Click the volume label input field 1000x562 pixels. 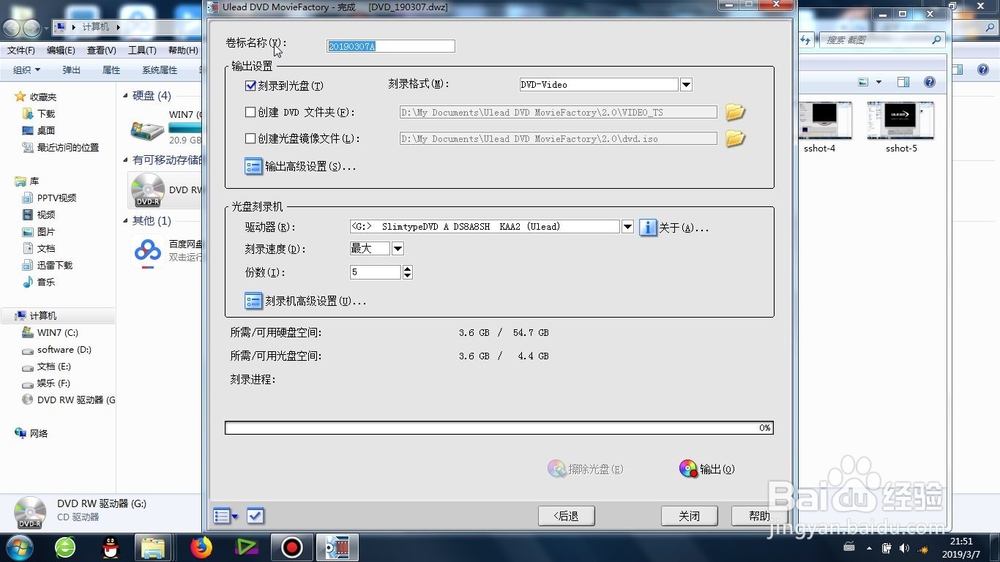click(390, 46)
